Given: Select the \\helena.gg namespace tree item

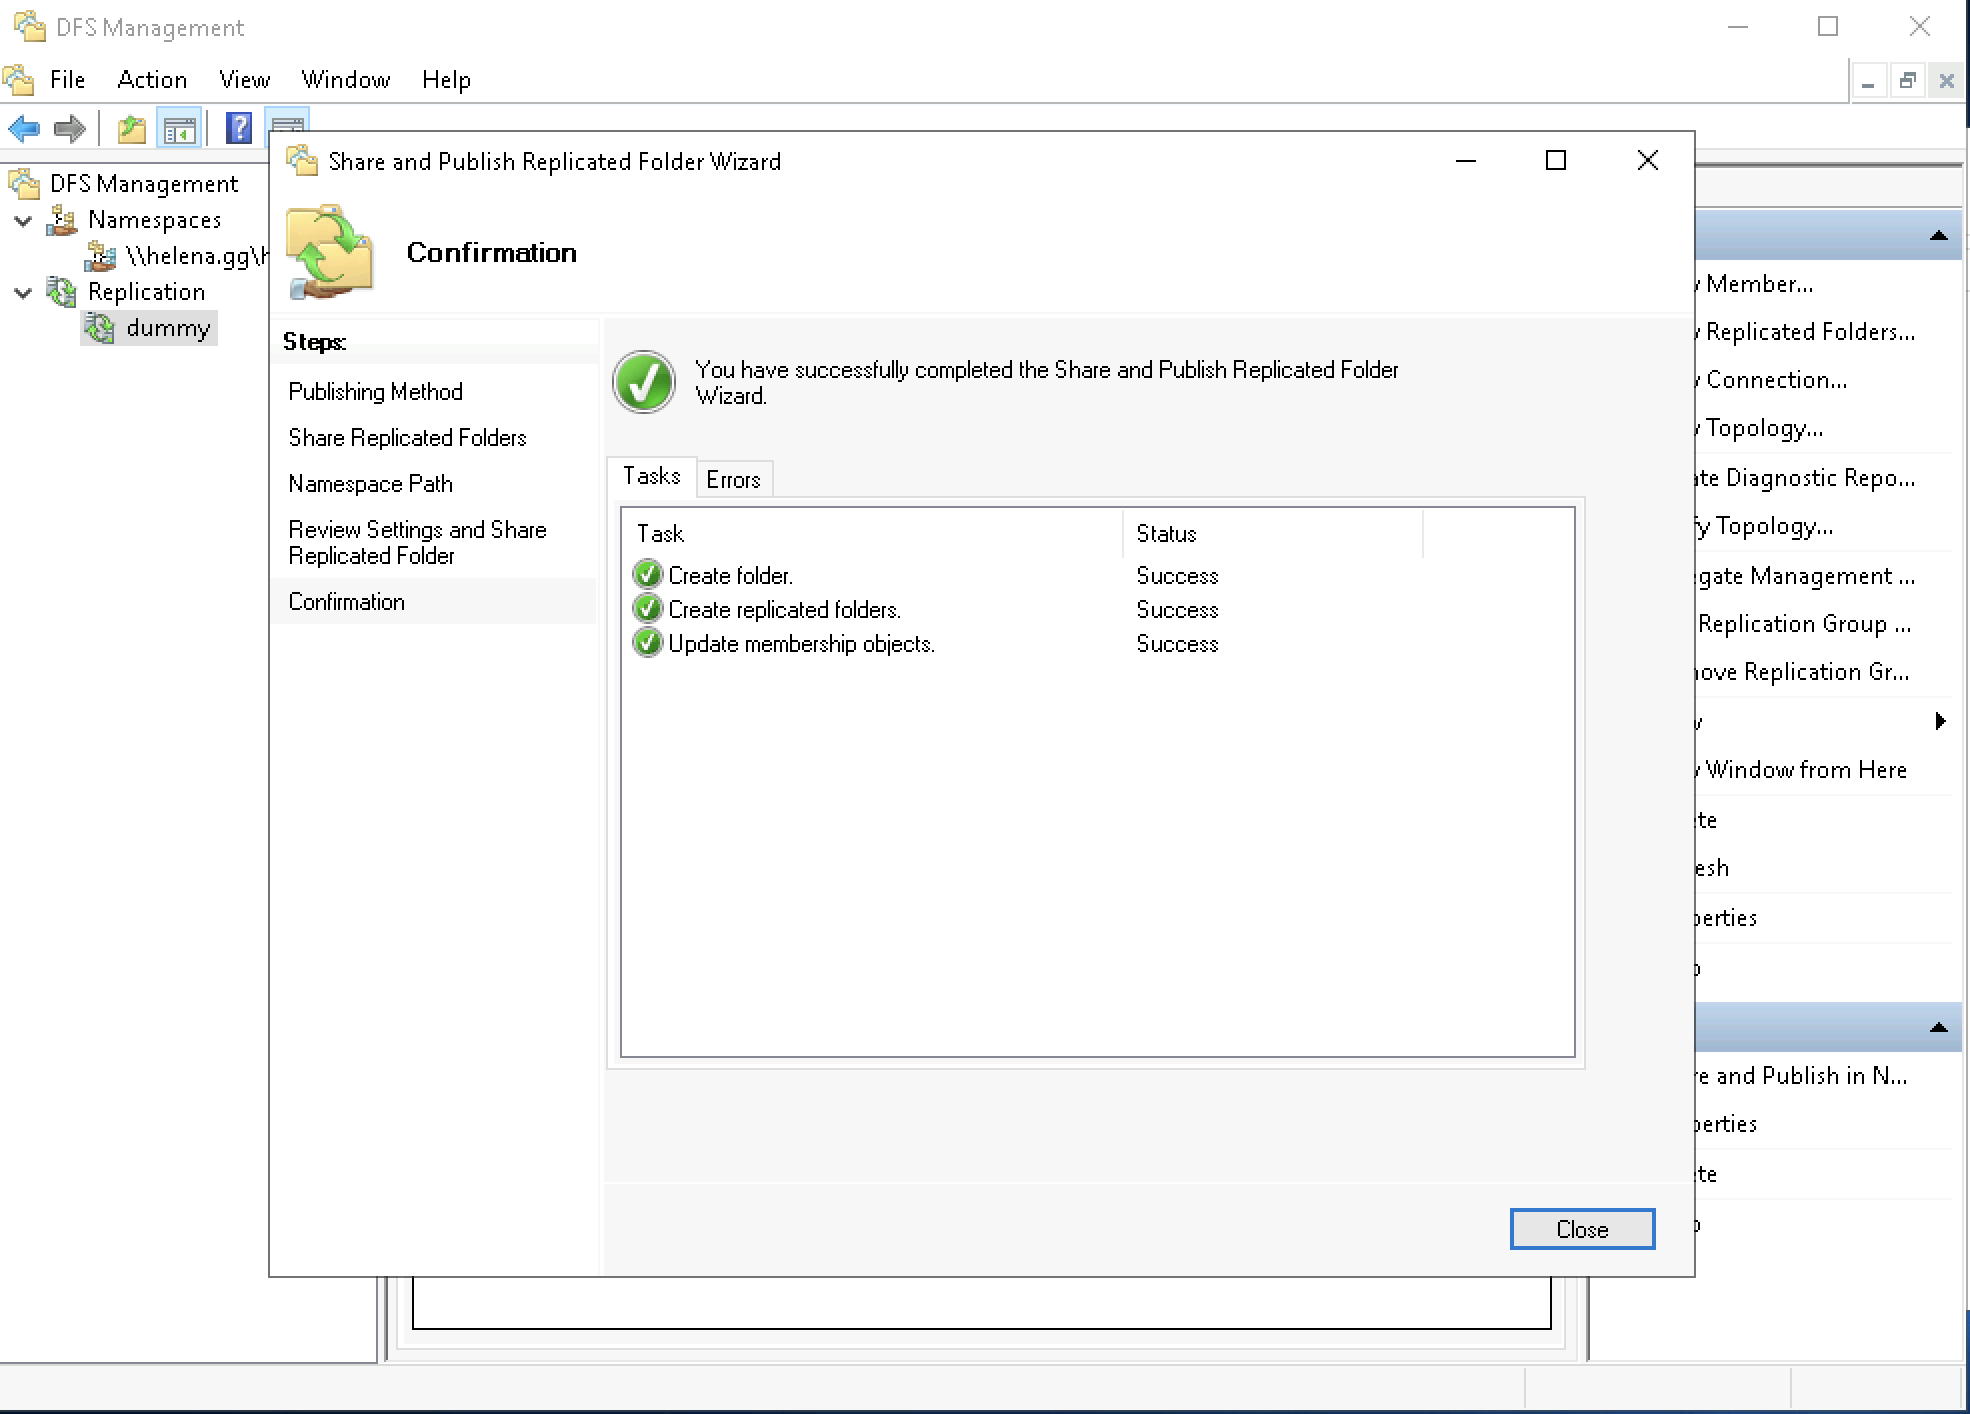Looking at the screenshot, I should pyautogui.click(x=195, y=256).
